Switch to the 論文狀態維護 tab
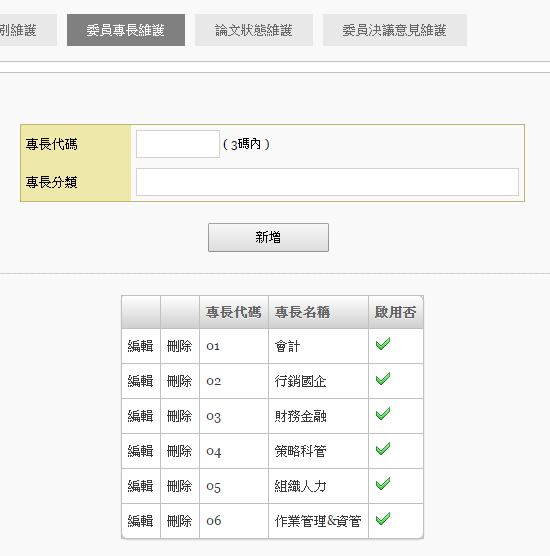 pyautogui.click(x=254, y=30)
